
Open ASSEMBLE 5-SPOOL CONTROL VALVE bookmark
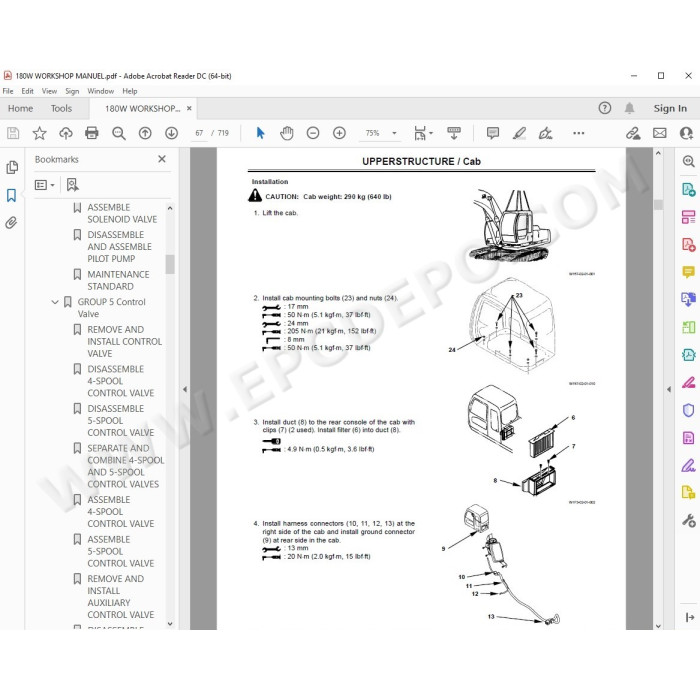pyautogui.click(x=121, y=551)
